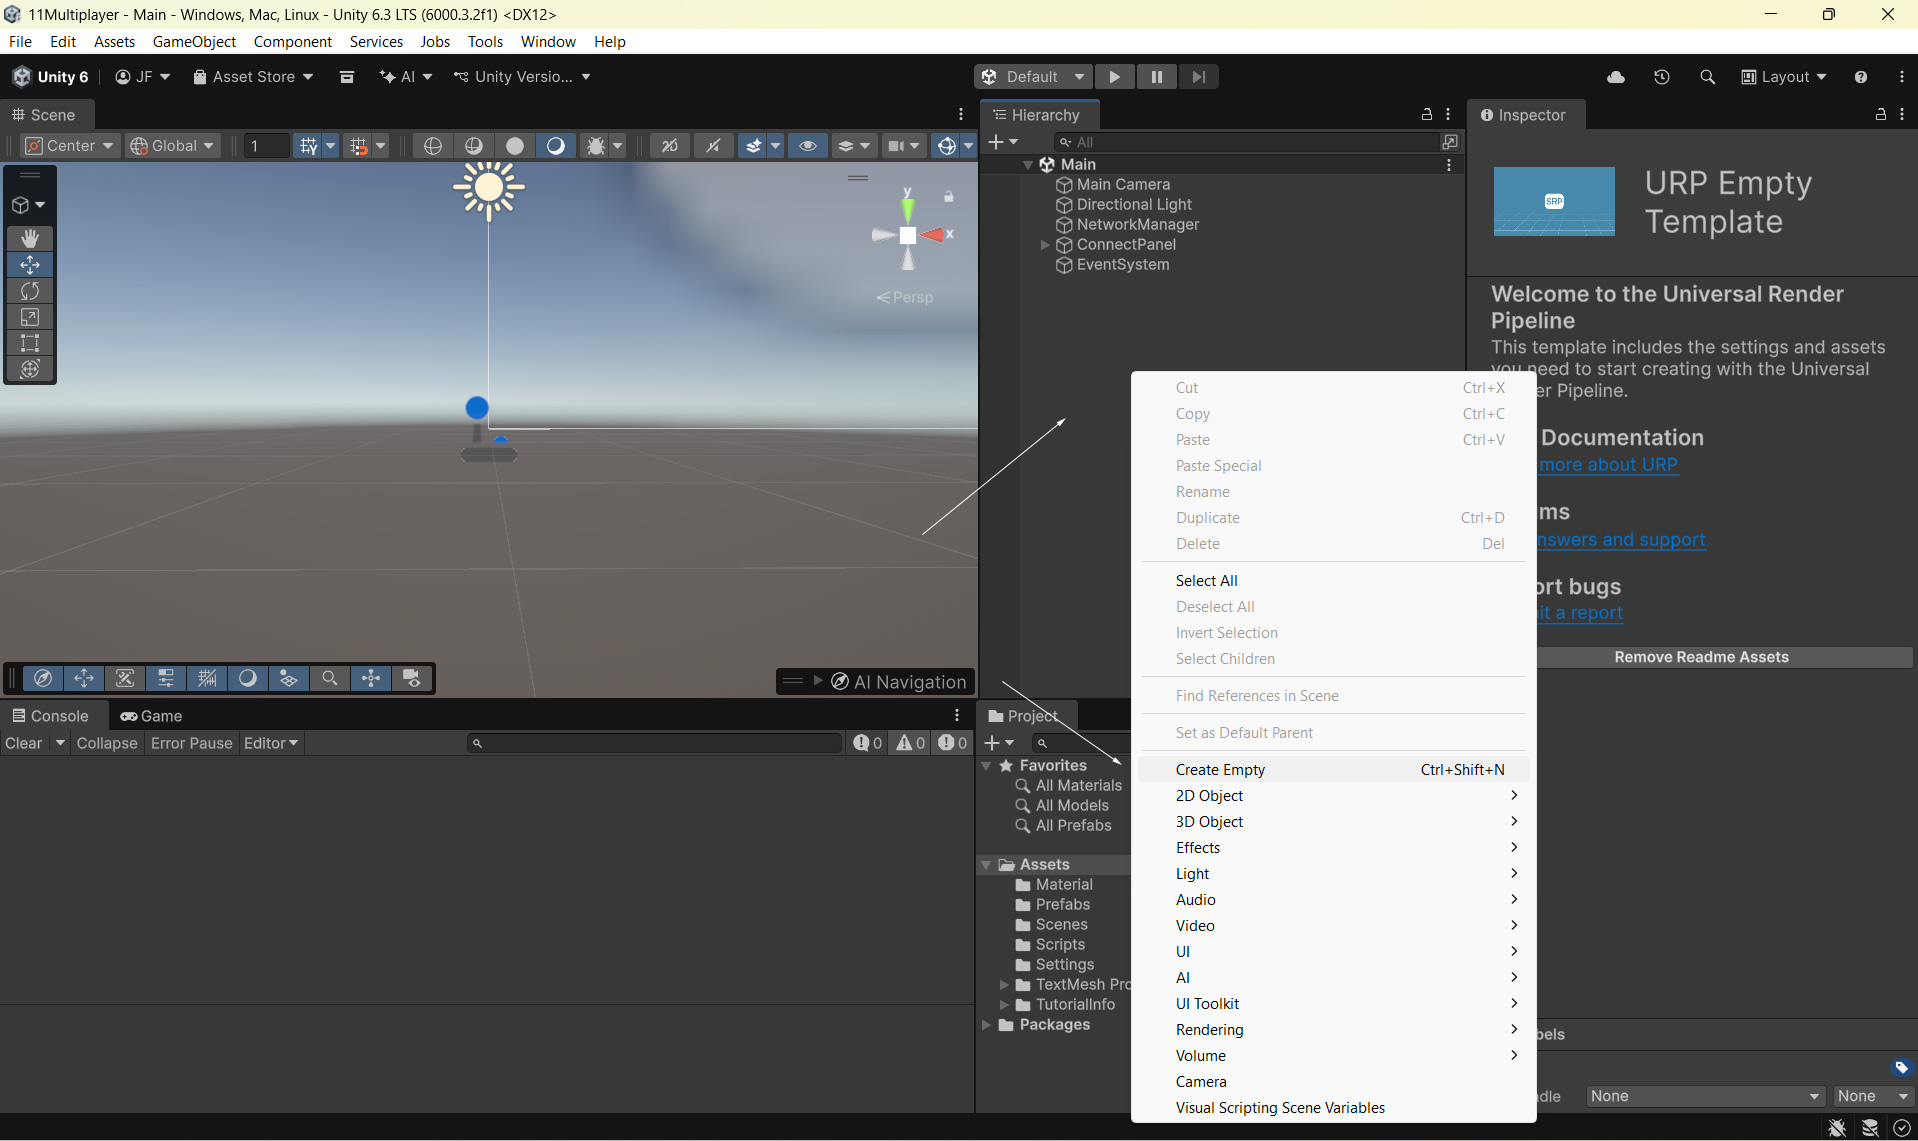The width and height of the screenshot is (1918, 1141).
Task: Open the Undo History icon
Action: [x=1662, y=77]
